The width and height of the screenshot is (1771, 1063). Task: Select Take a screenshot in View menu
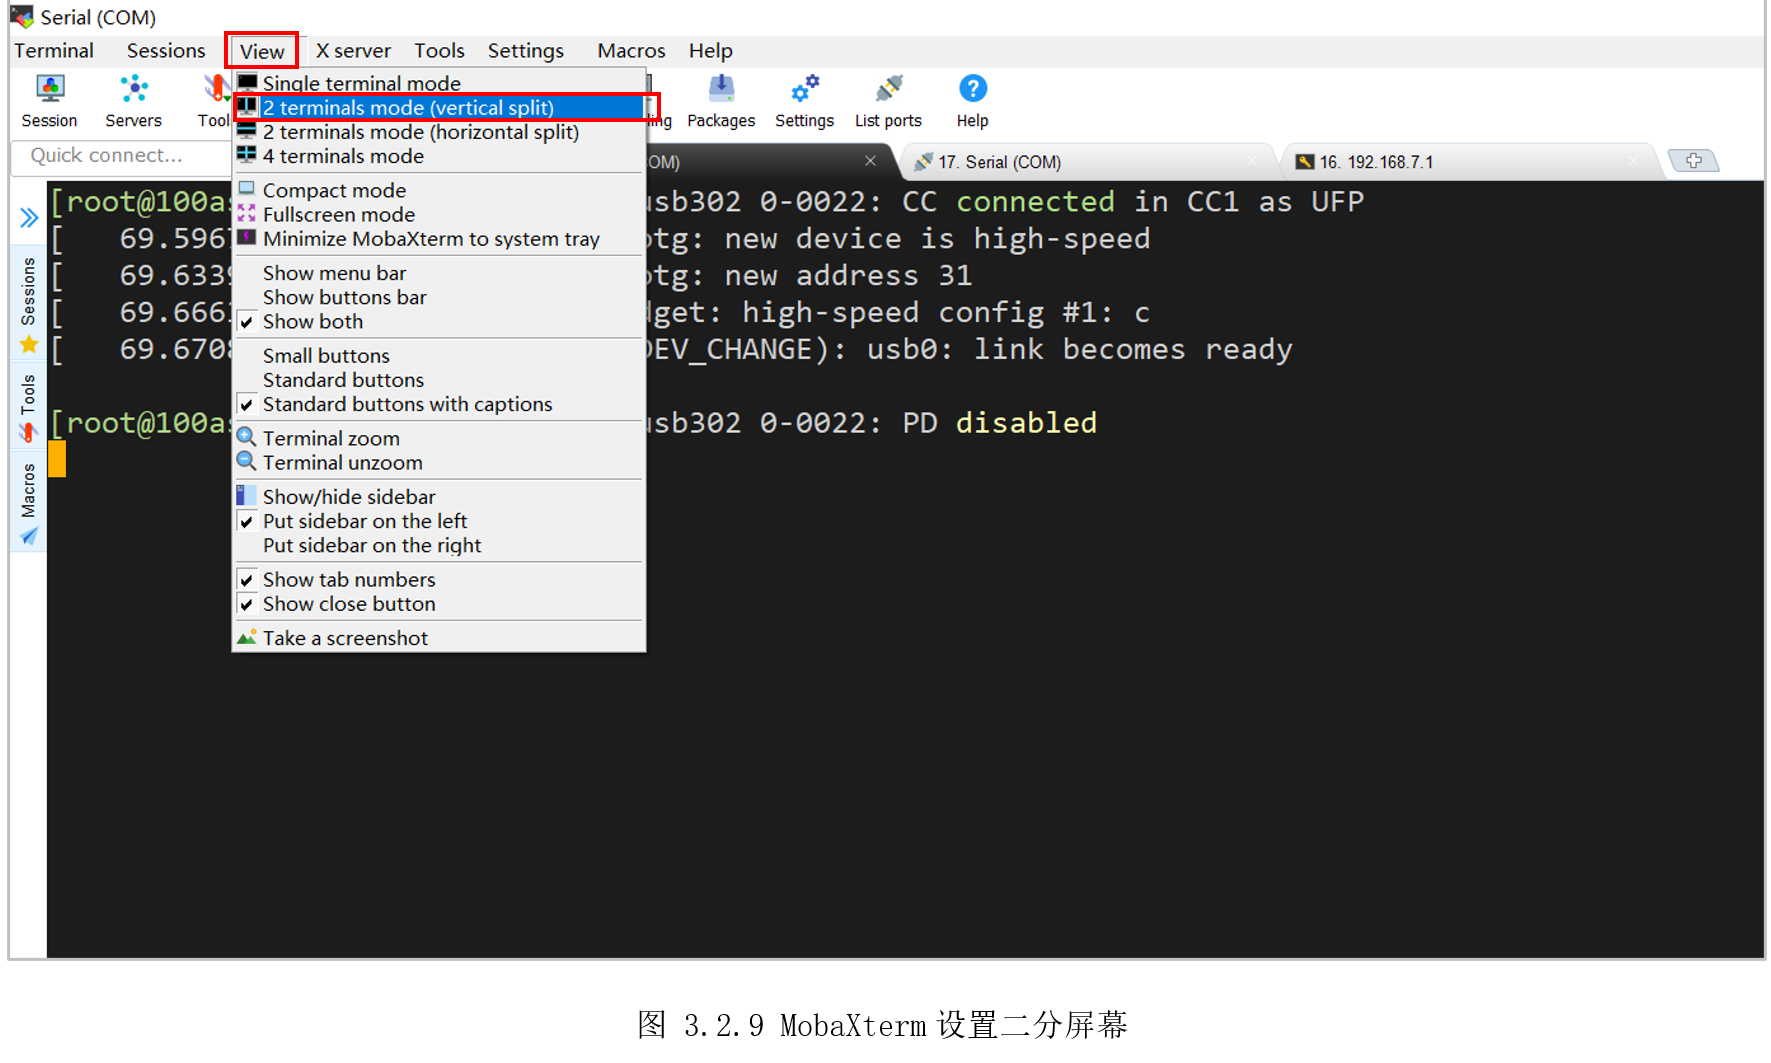click(345, 637)
